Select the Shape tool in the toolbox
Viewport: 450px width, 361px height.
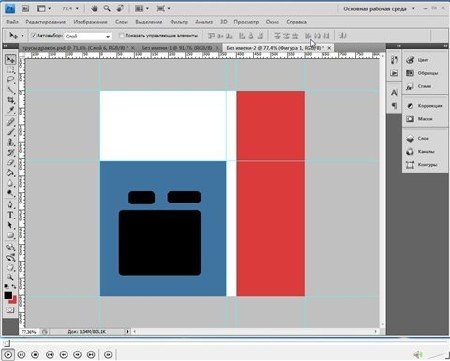[10, 235]
